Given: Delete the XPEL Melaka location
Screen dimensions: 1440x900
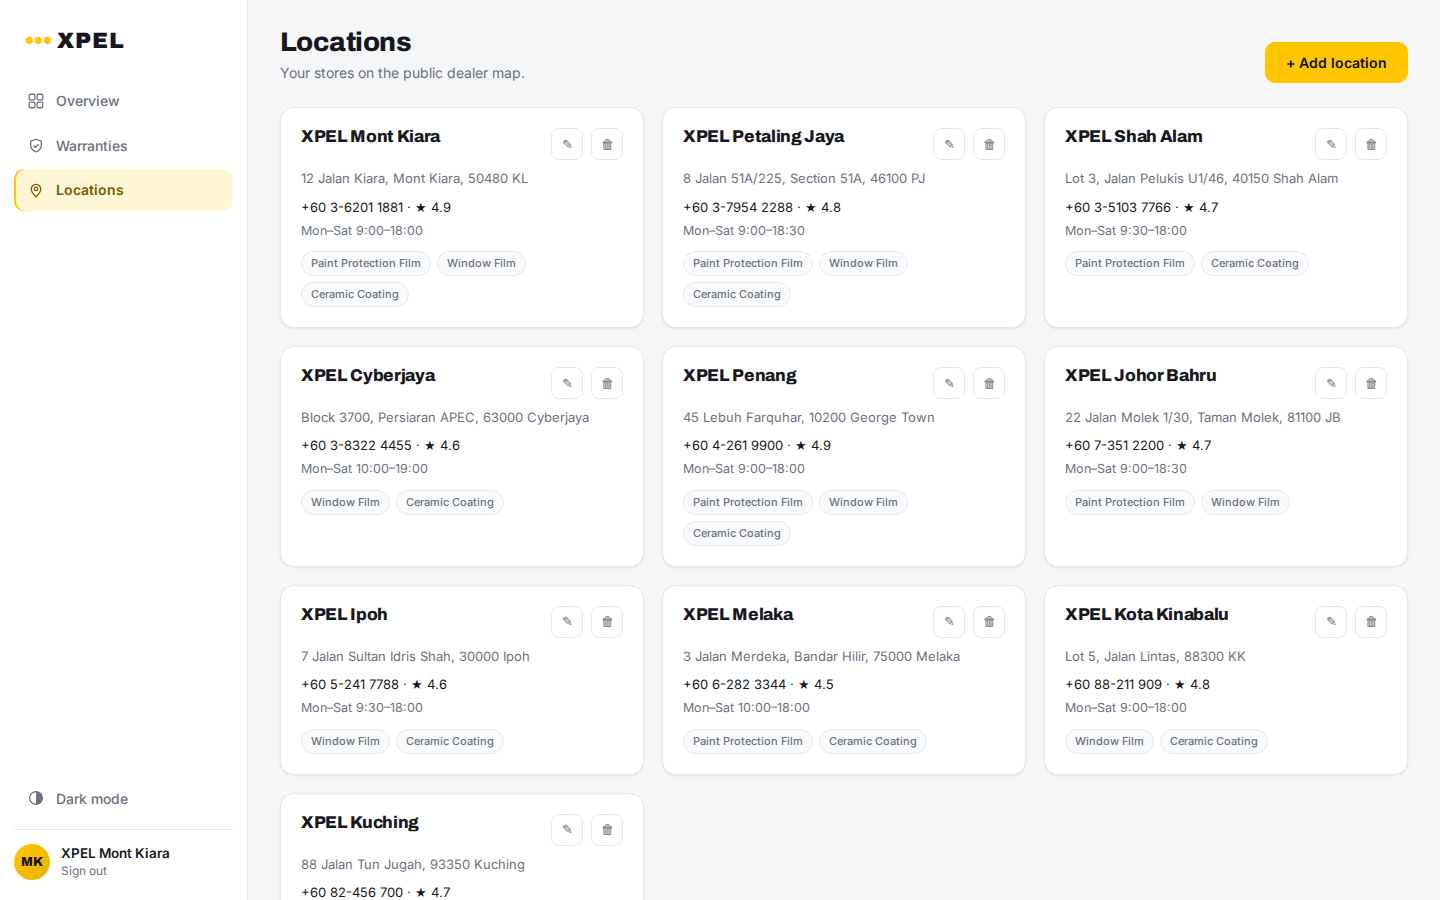Looking at the screenshot, I should click(x=989, y=622).
